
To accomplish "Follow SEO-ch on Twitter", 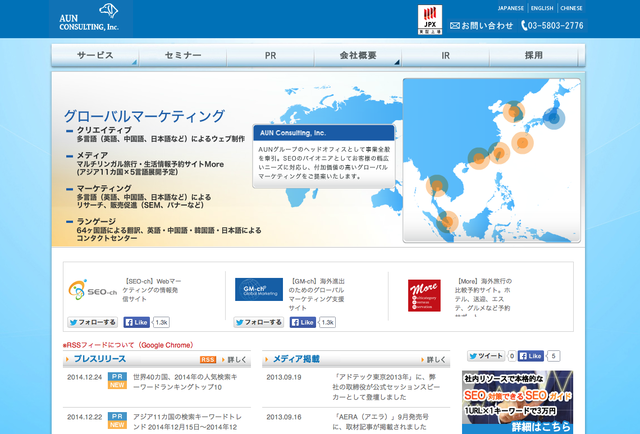I will 93,322.
